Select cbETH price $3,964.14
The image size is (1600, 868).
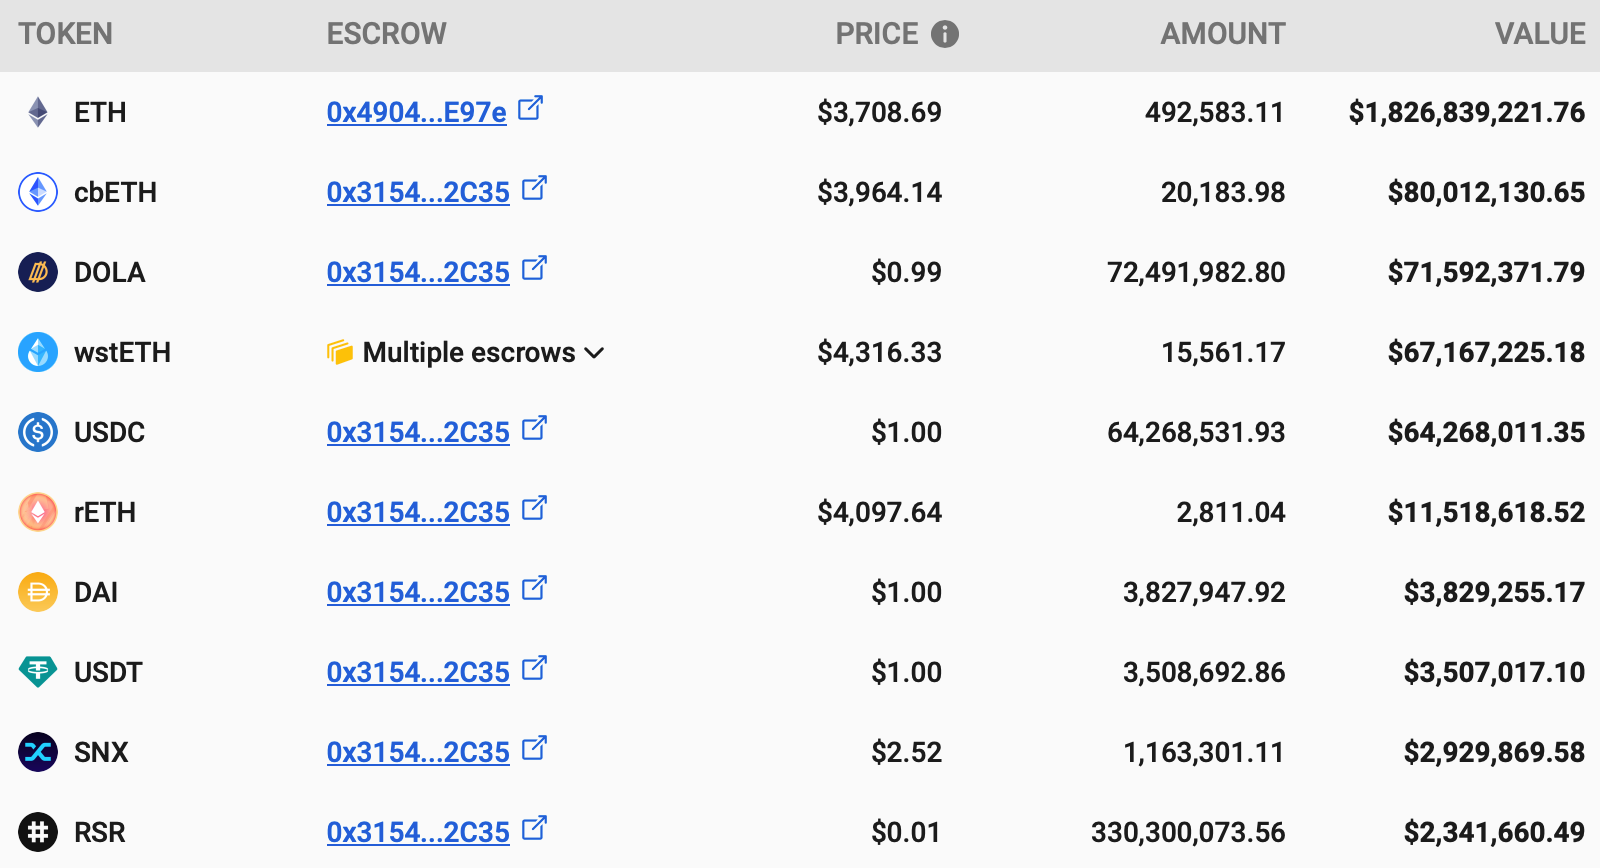coord(880,192)
